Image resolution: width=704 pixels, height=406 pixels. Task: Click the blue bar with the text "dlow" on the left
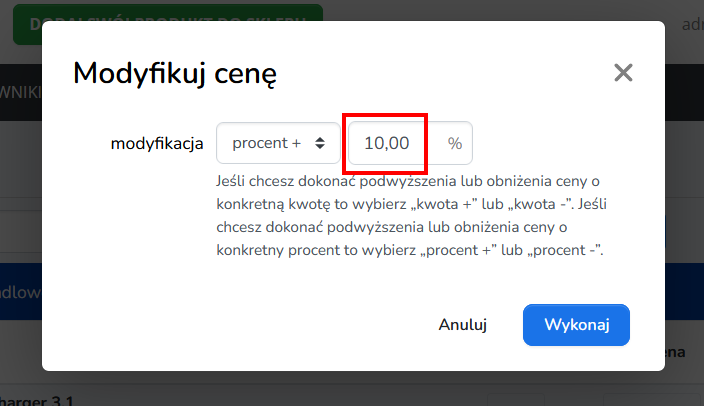[21, 292]
